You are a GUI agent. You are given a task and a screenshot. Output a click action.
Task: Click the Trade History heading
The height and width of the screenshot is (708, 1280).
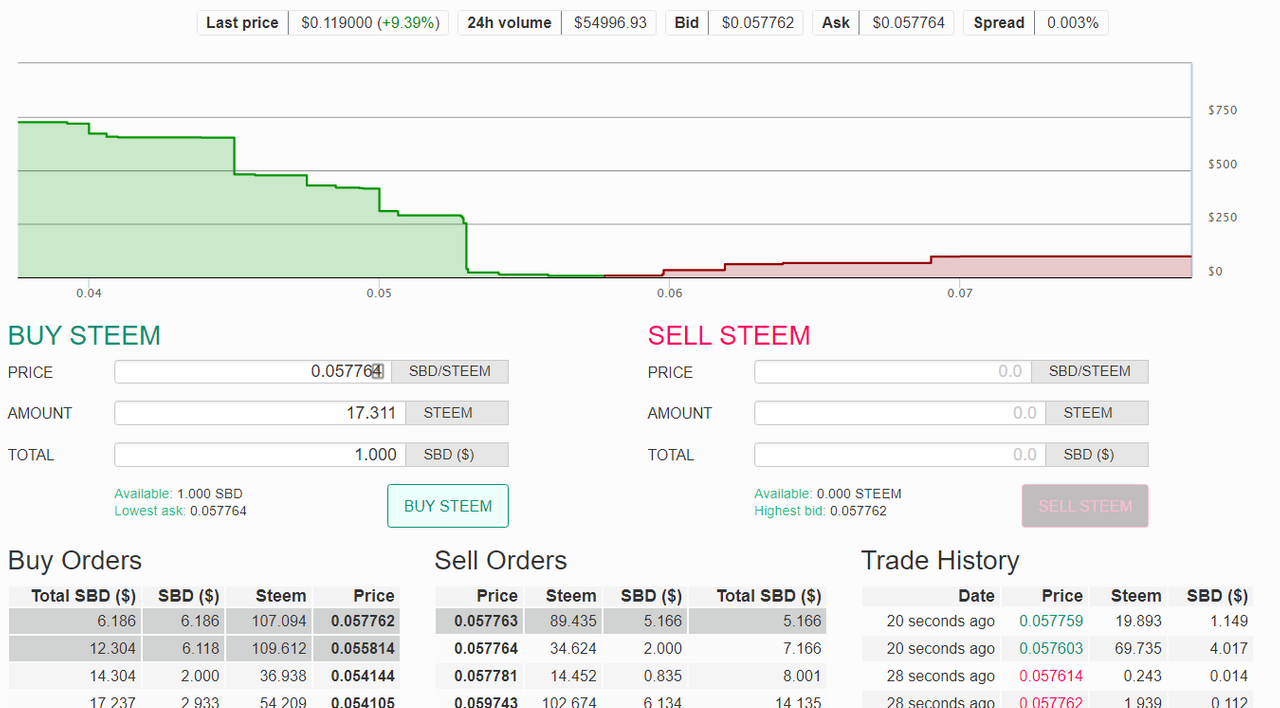[x=940, y=560]
